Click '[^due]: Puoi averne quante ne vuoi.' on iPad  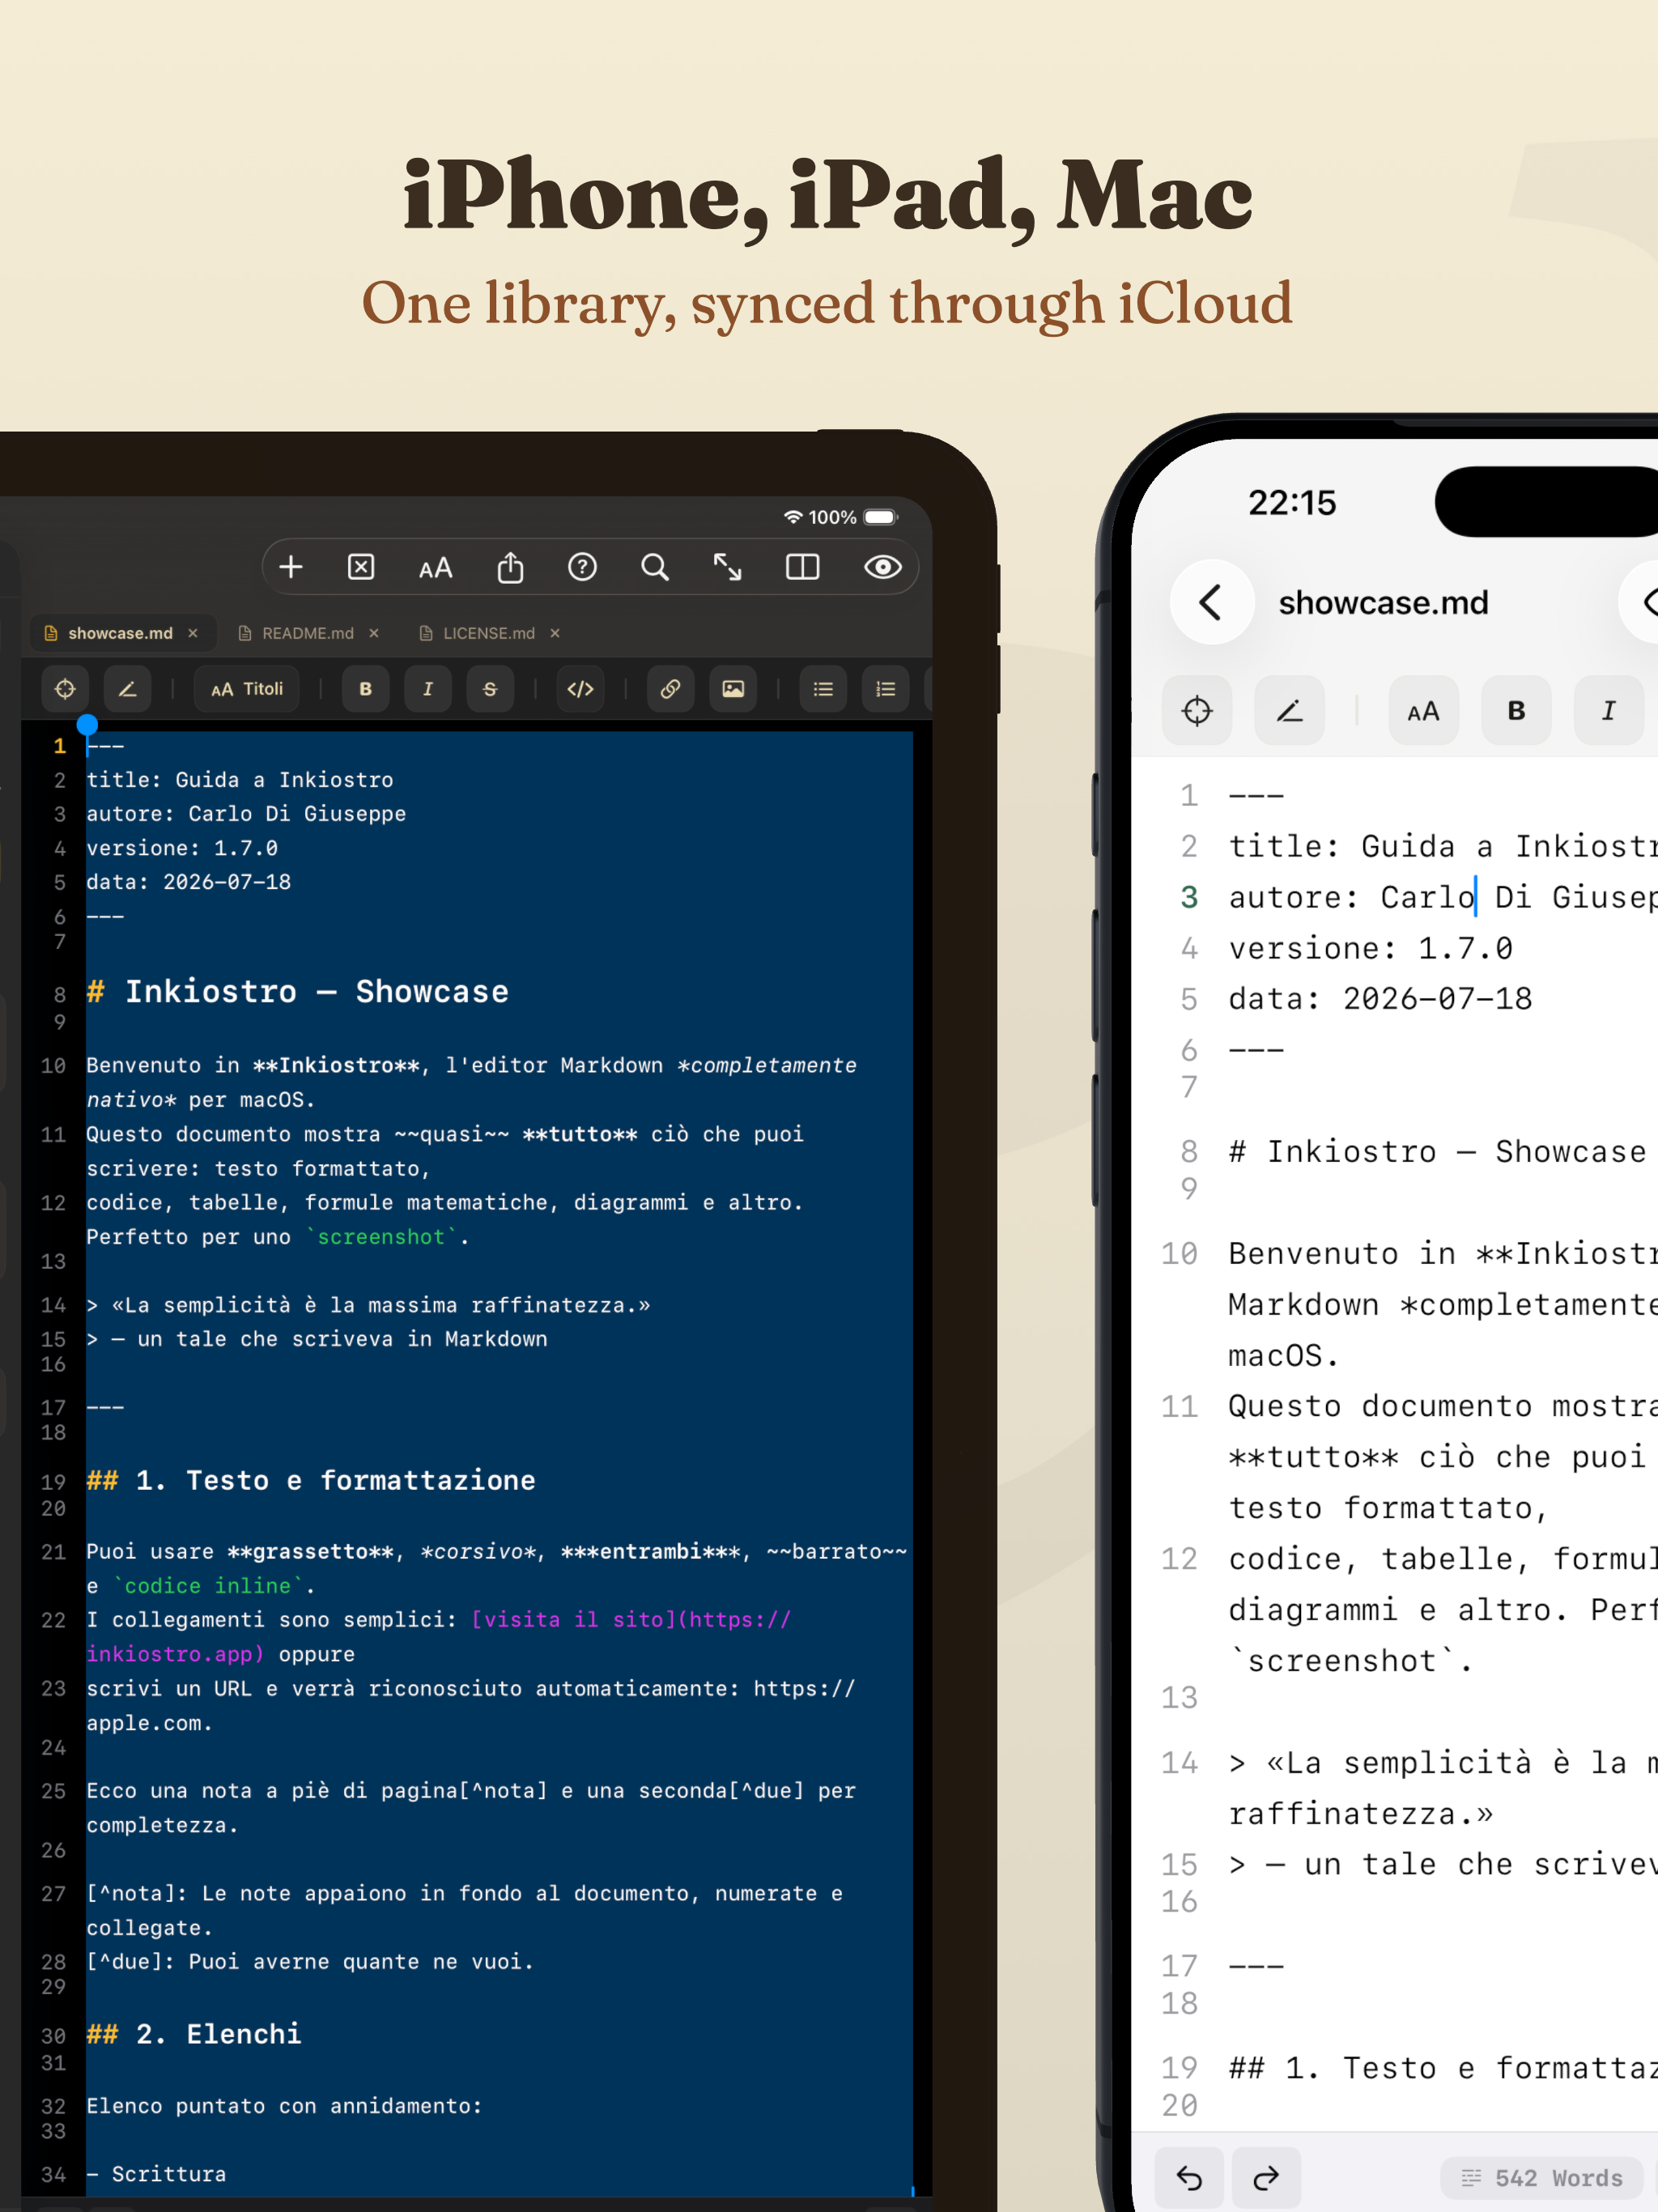click(x=310, y=1962)
